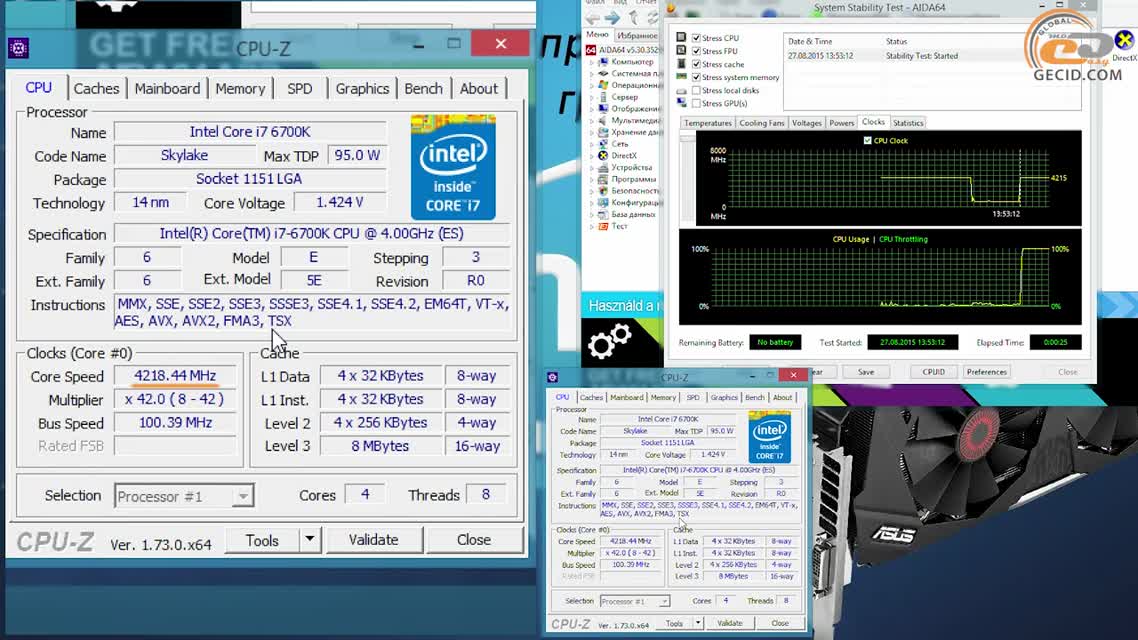This screenshot has height=640, width=1138.
Task: Select the Мультимедиа speaker icon
Action: (x=602, y=120)
